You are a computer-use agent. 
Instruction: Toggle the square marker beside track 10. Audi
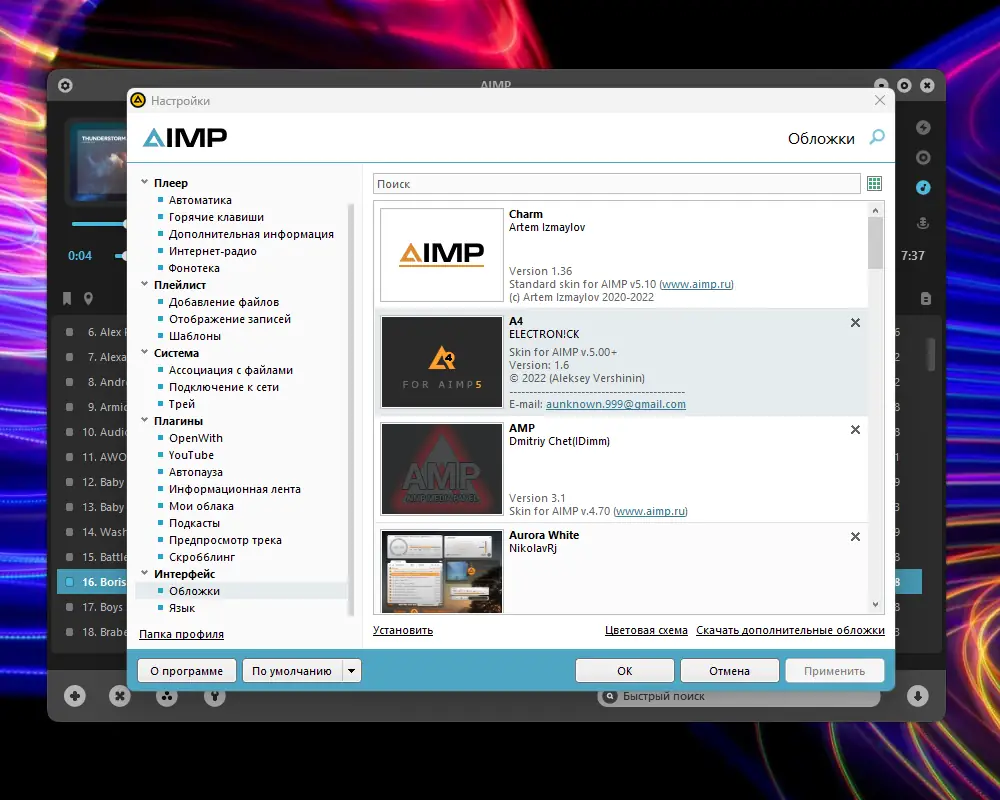click(70, 432)
